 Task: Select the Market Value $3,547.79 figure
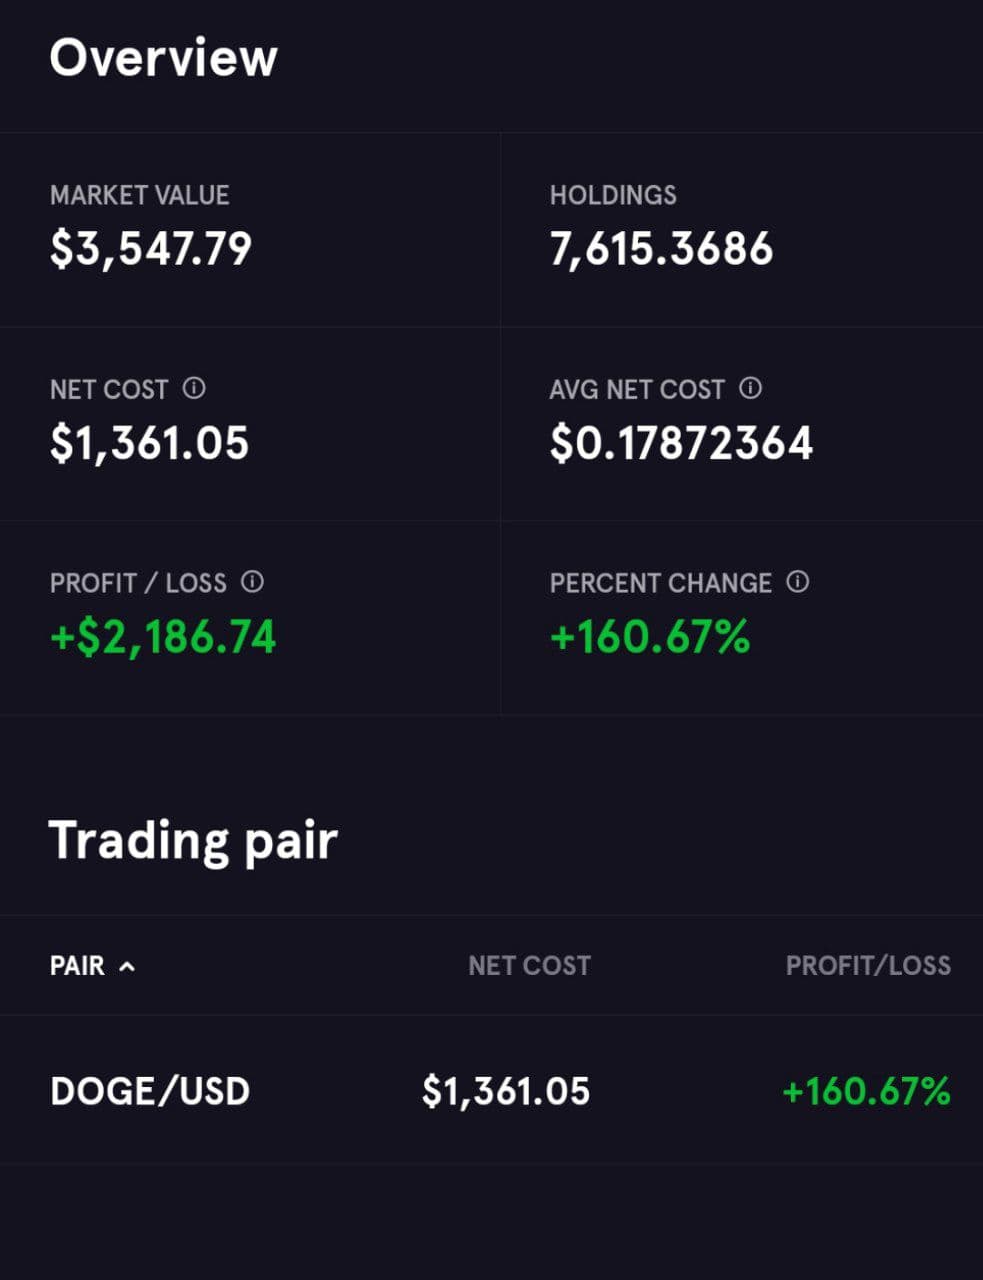tap(151, 249)
